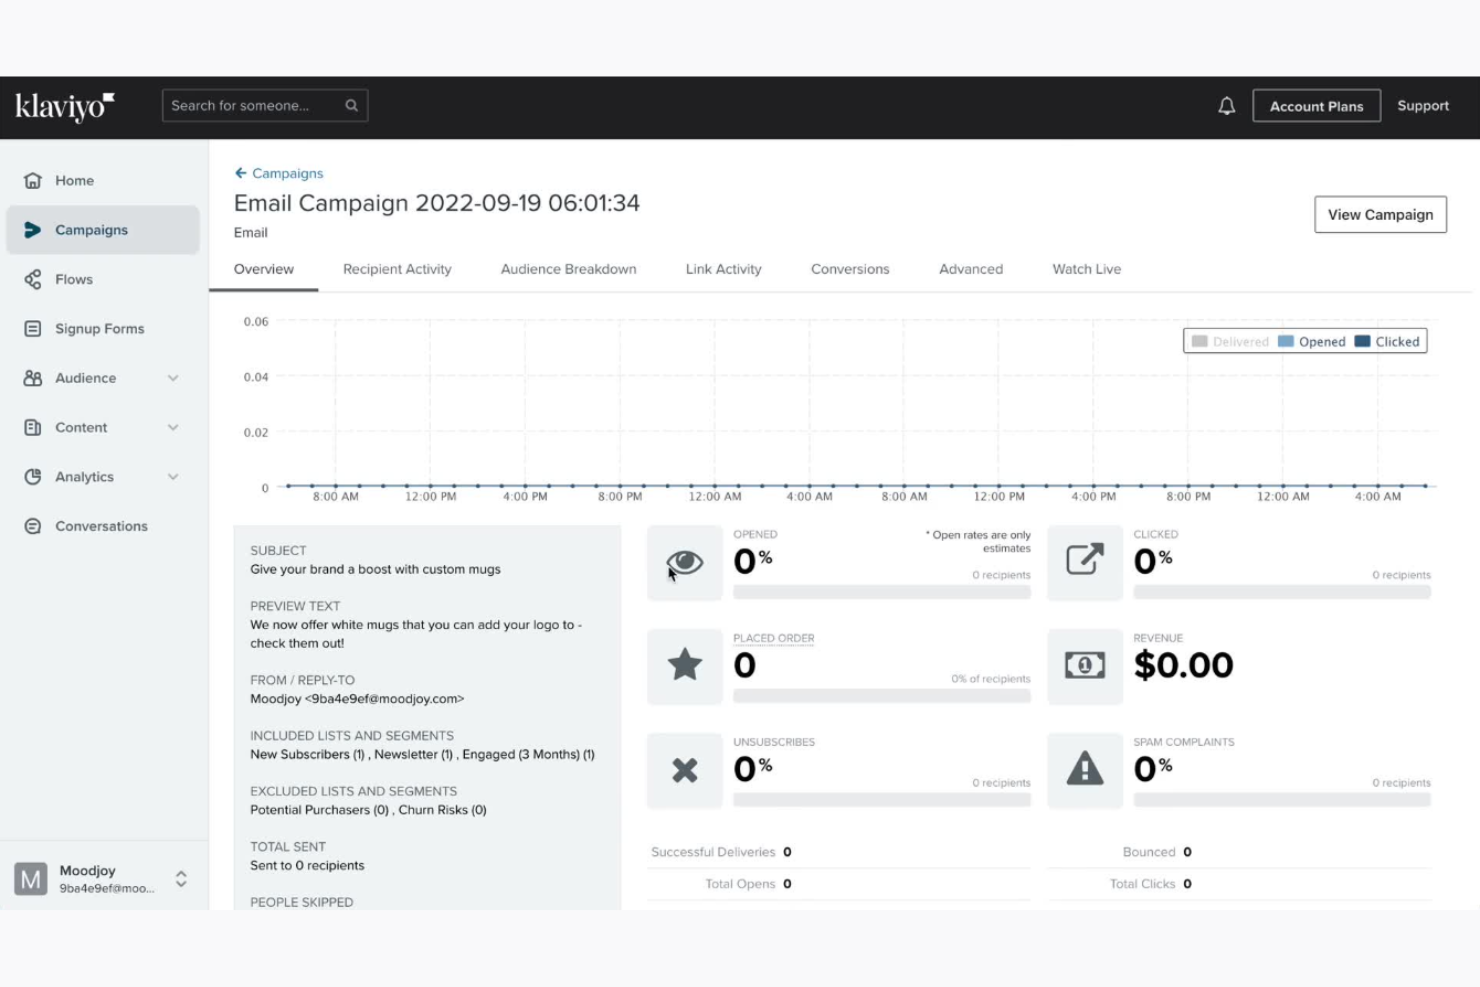1480x987 pixels.
Task: Toggle the Clicked series in legend
Action: point(1387,342)
